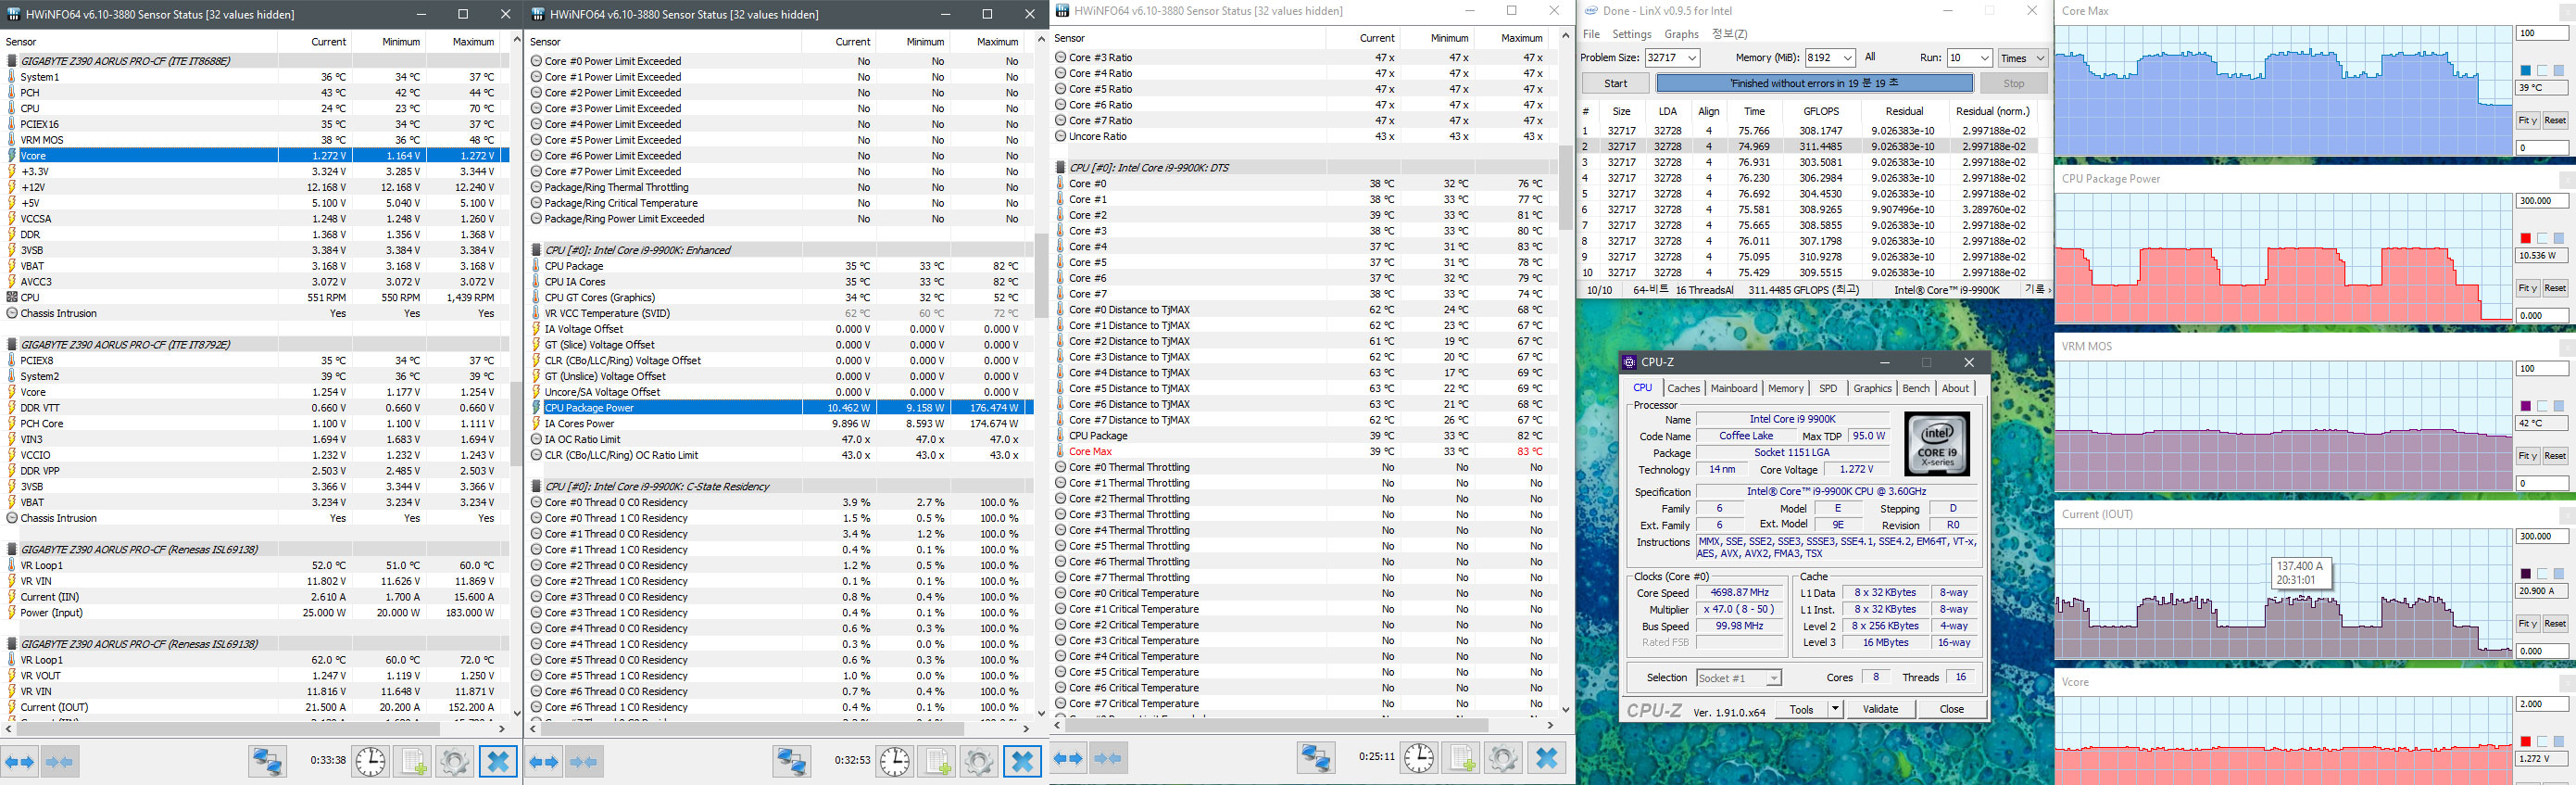
Task: Click the Intel Core i9 logo in CPU-Z
Action: tap(1937, 443)
